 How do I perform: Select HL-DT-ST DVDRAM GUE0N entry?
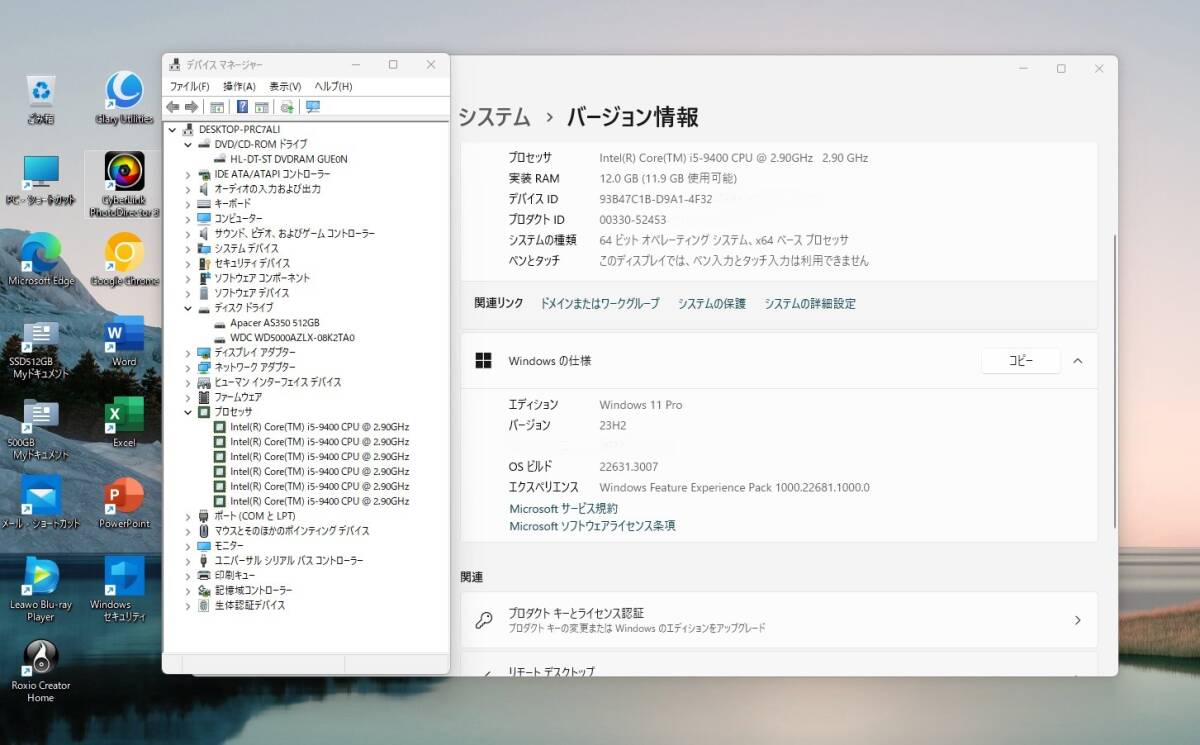[x=288, y=159]
